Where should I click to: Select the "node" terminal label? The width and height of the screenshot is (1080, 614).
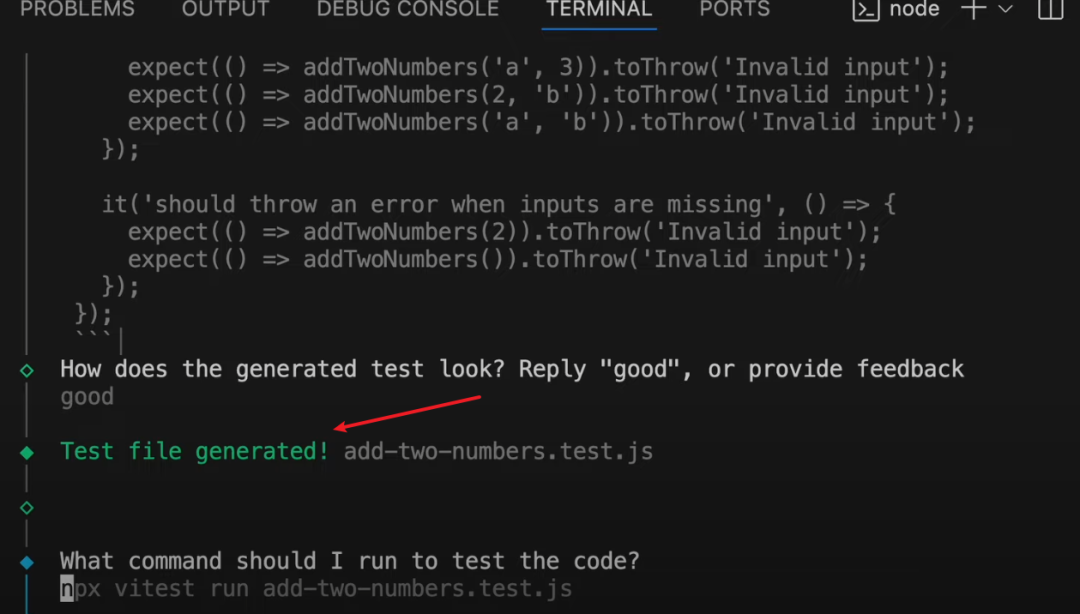[x=914, y=9]
